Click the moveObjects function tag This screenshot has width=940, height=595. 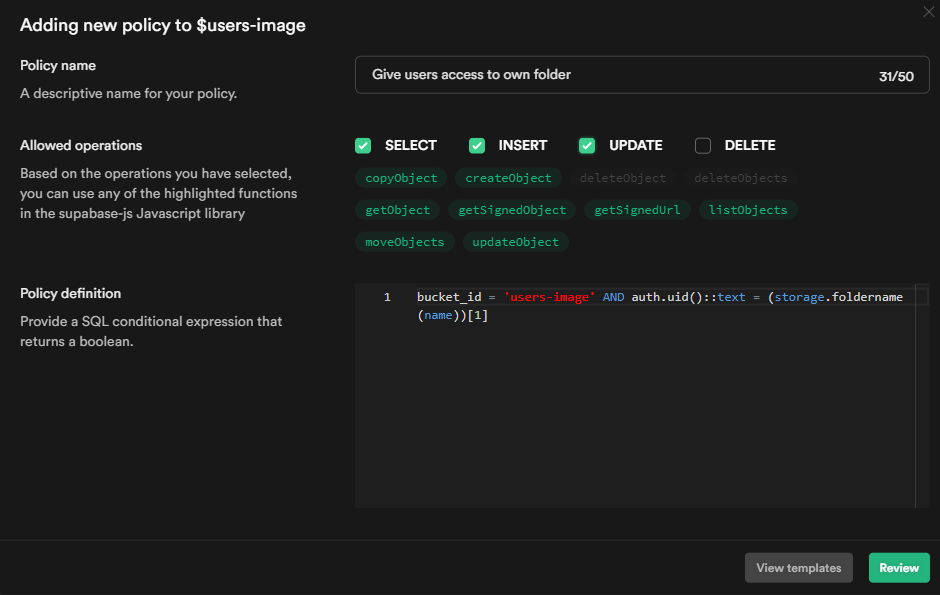[x=404, y=242]
